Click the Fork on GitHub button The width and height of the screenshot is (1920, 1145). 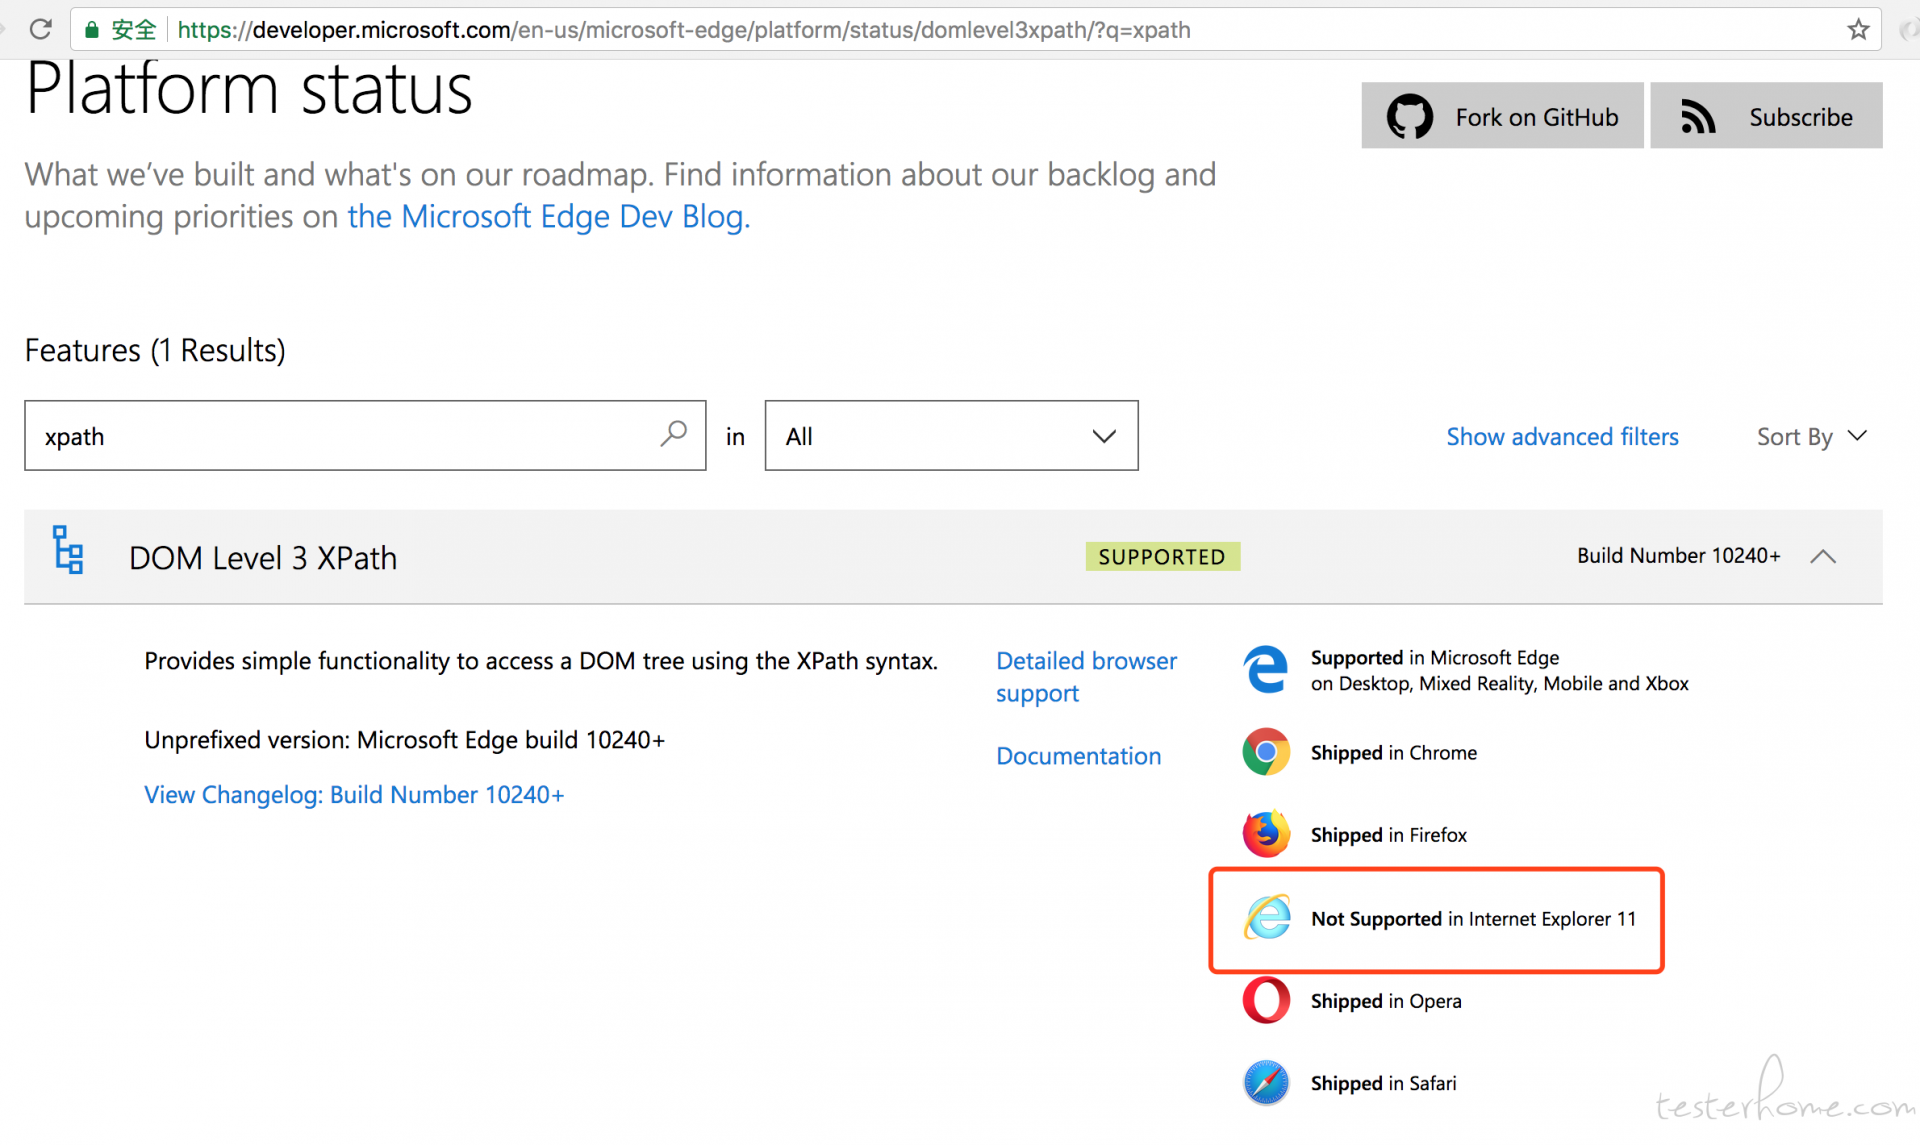[1502, 116]
